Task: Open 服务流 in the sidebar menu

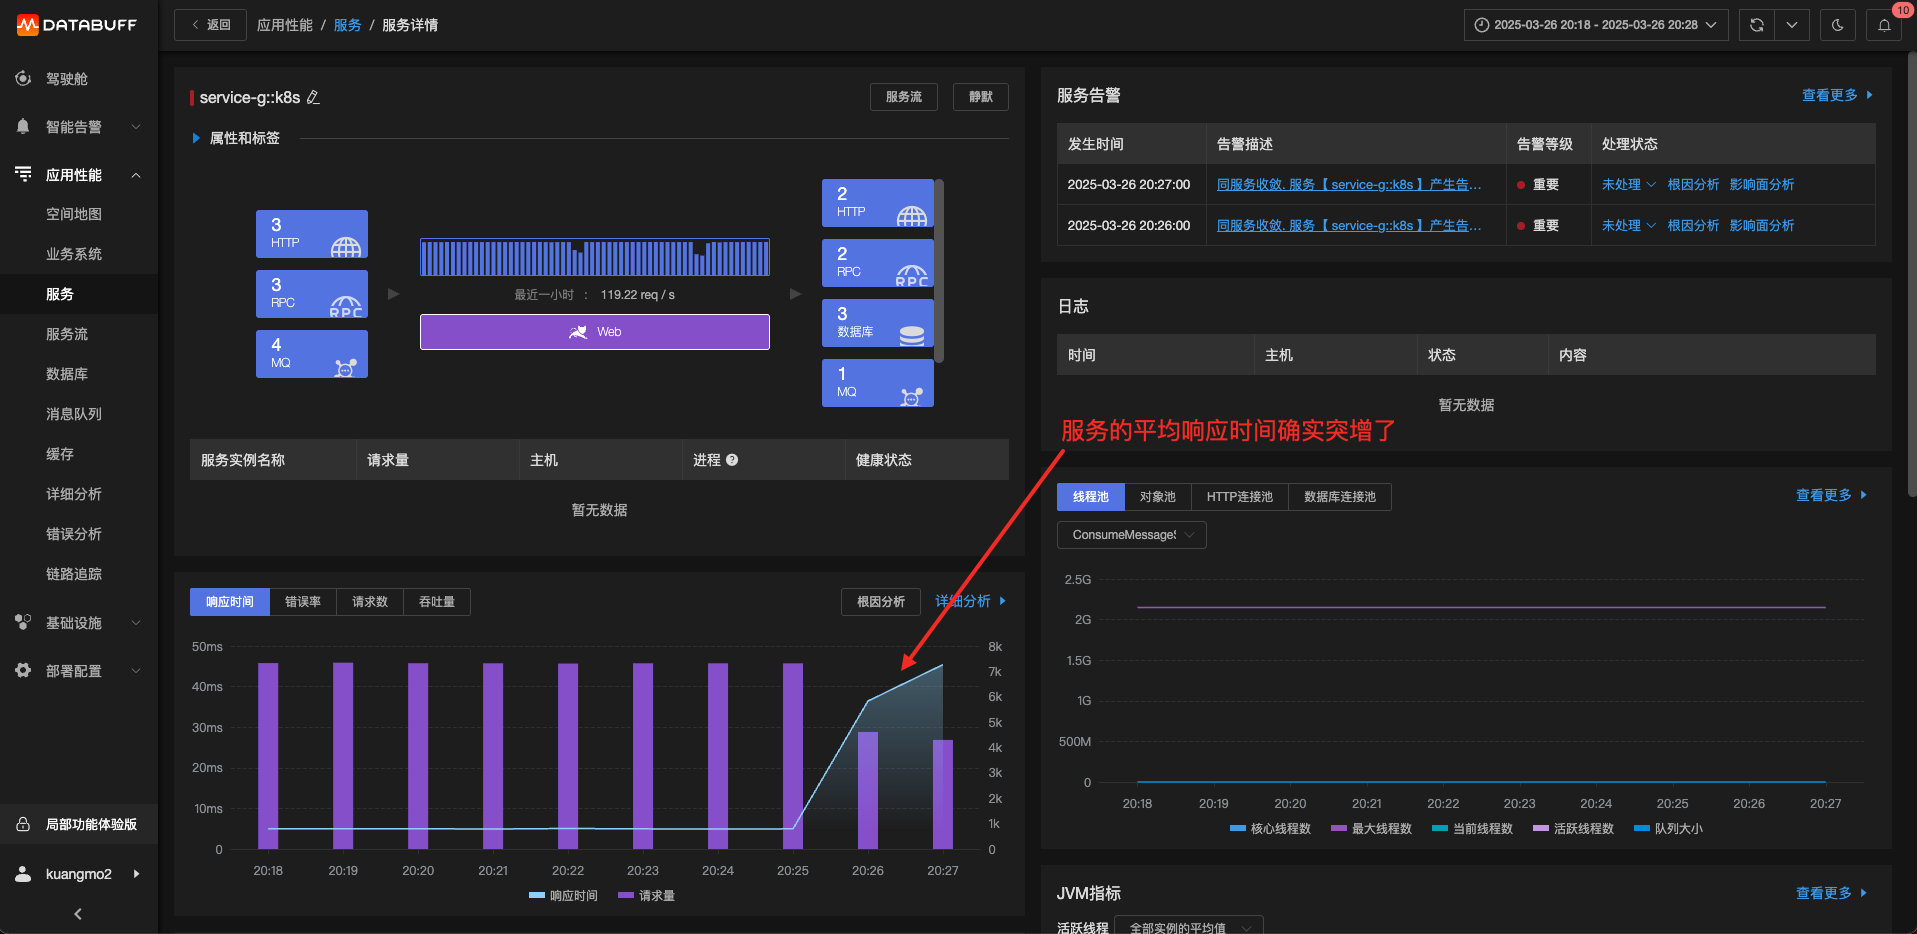Action: point(67,334)
